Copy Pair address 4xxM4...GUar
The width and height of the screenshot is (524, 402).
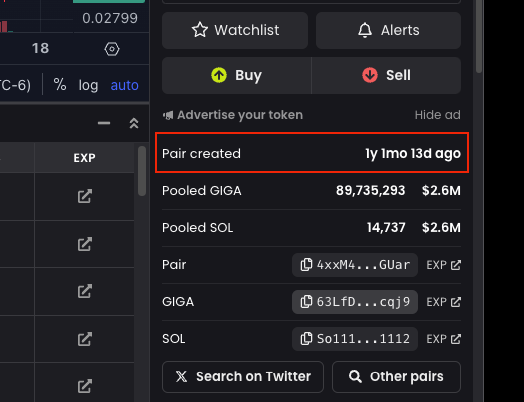click(355, 265)
